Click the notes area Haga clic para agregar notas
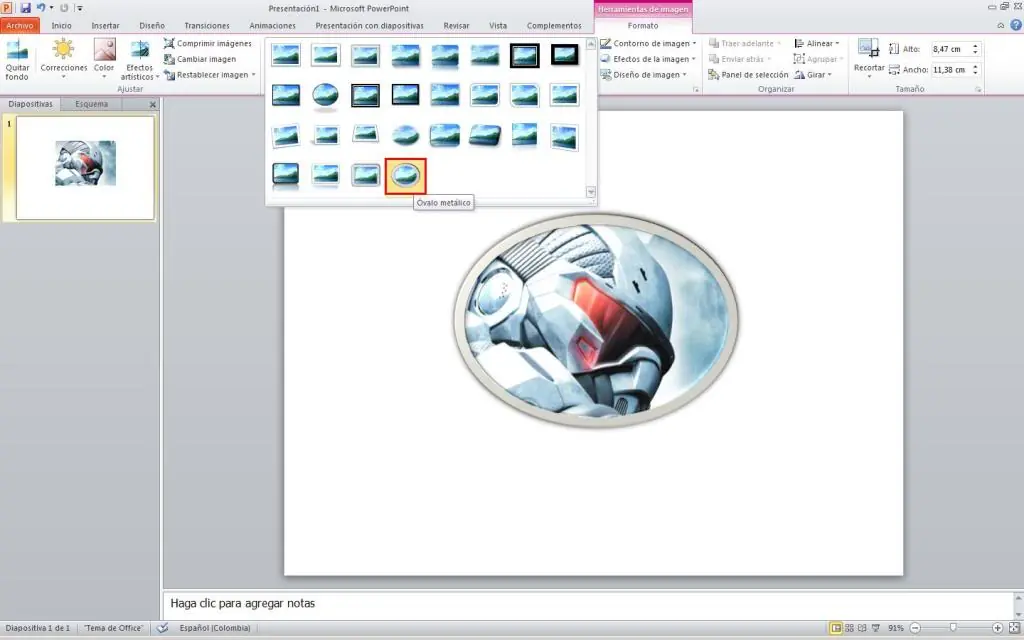Viewport: 1024px width, 640px height. pos(242,603)
